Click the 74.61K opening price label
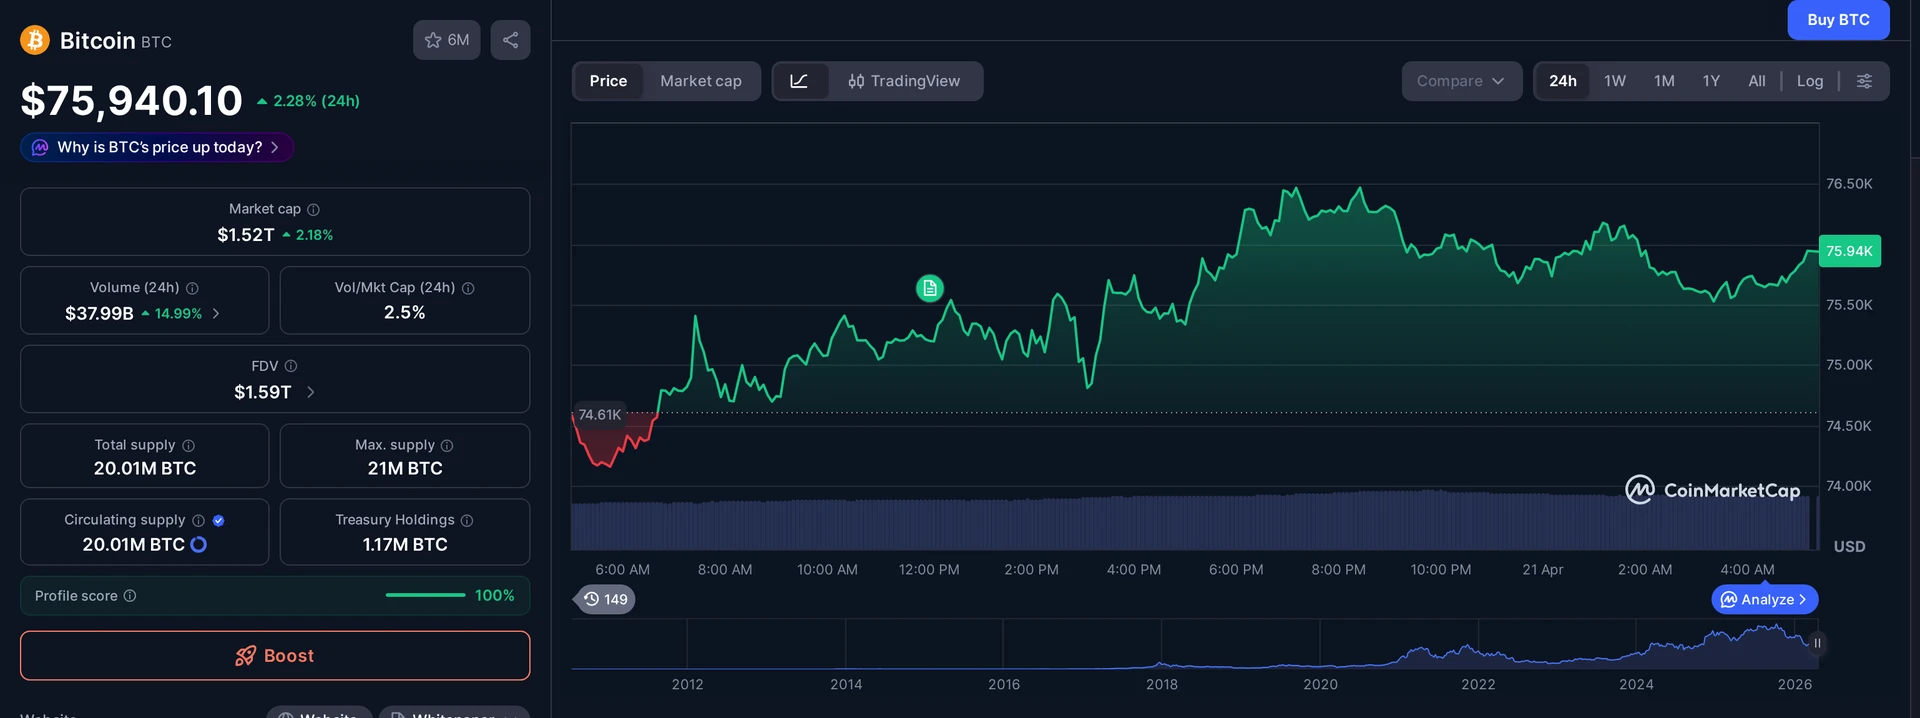 tap(600, 414)
